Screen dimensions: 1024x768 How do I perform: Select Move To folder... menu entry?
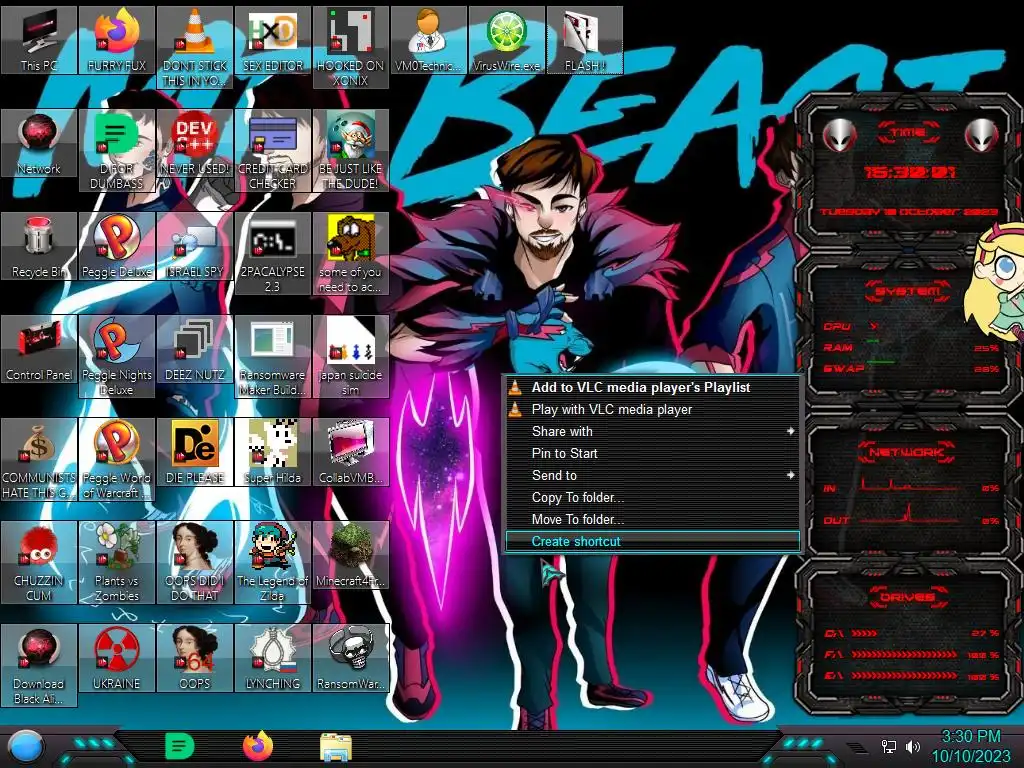click(x=652, y=519)
